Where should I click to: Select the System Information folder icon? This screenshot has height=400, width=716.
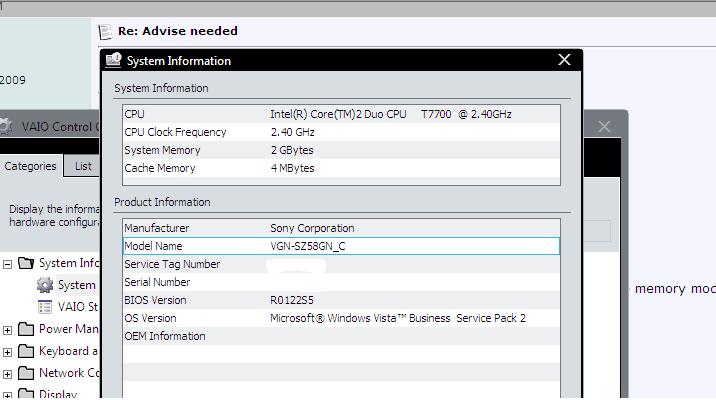(x=26, y=263)
